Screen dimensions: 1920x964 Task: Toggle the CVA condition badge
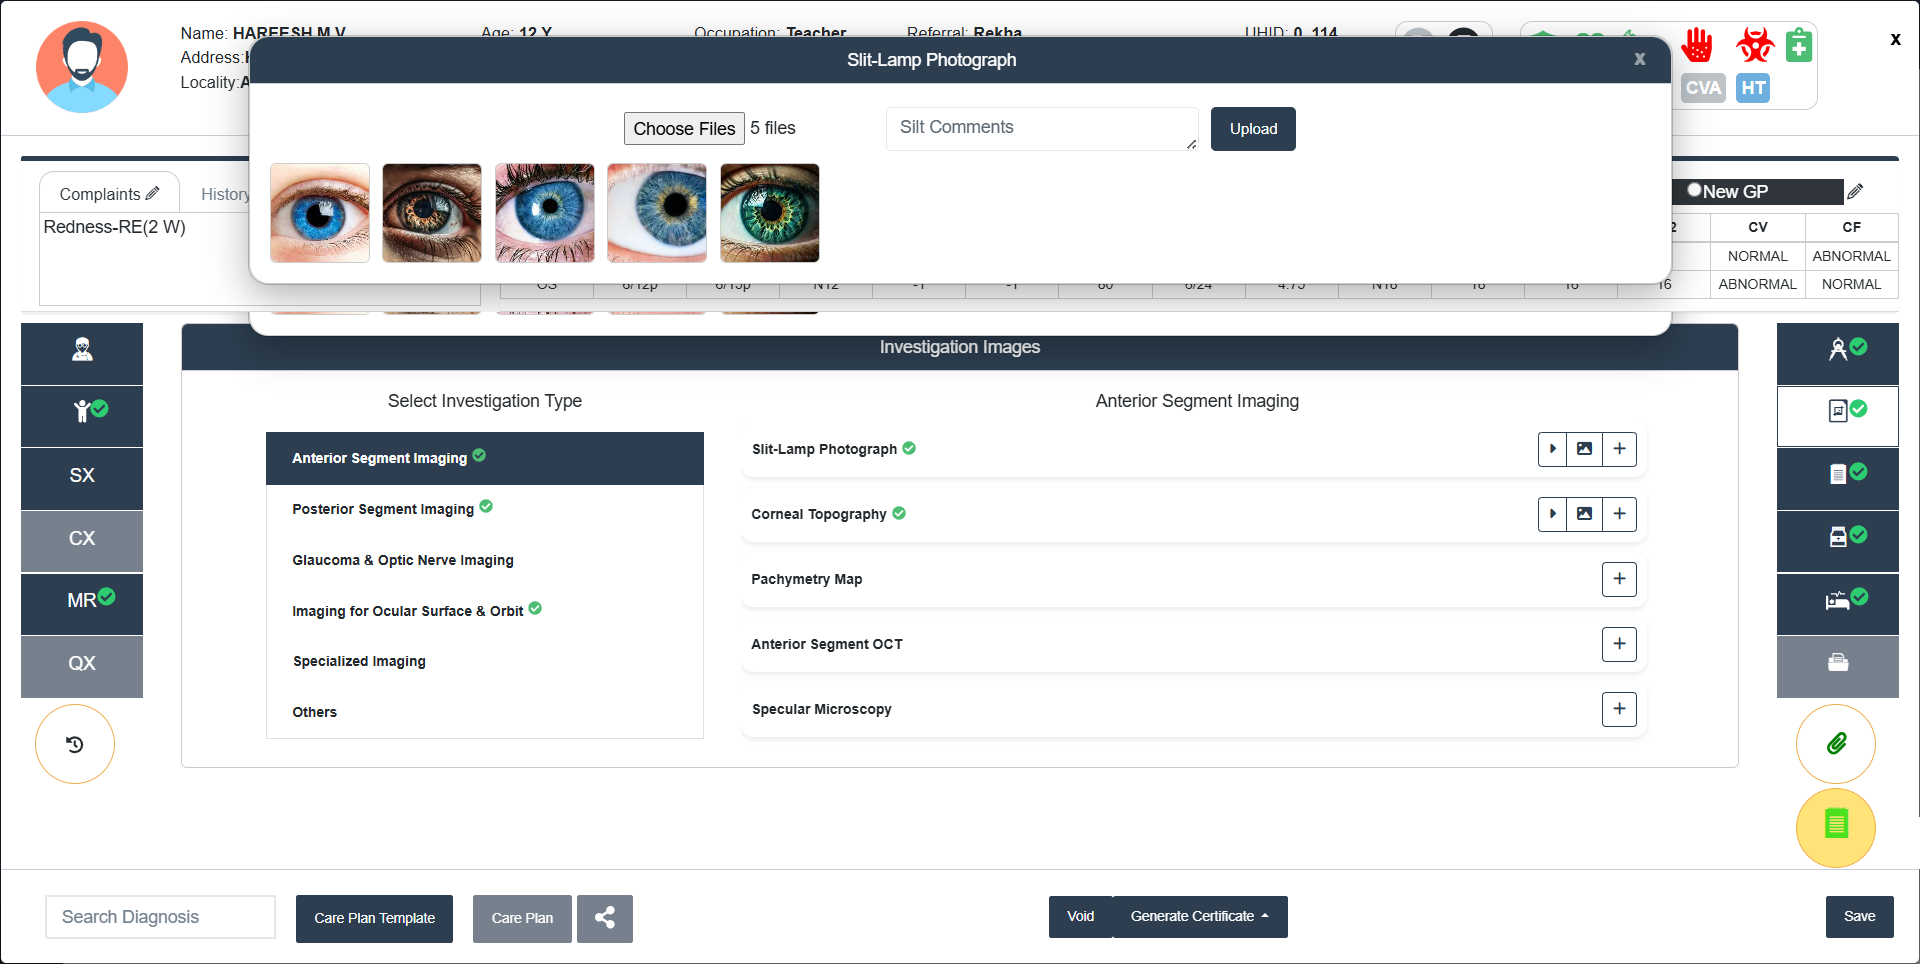(1702, 88)
